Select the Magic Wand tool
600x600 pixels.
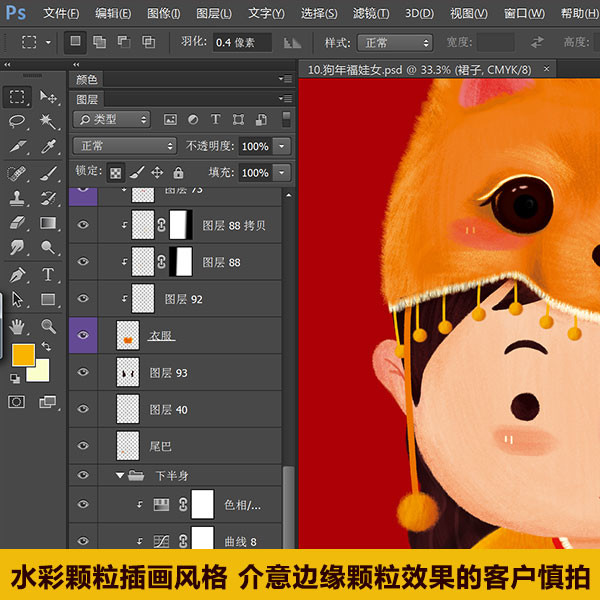point(48,122)
